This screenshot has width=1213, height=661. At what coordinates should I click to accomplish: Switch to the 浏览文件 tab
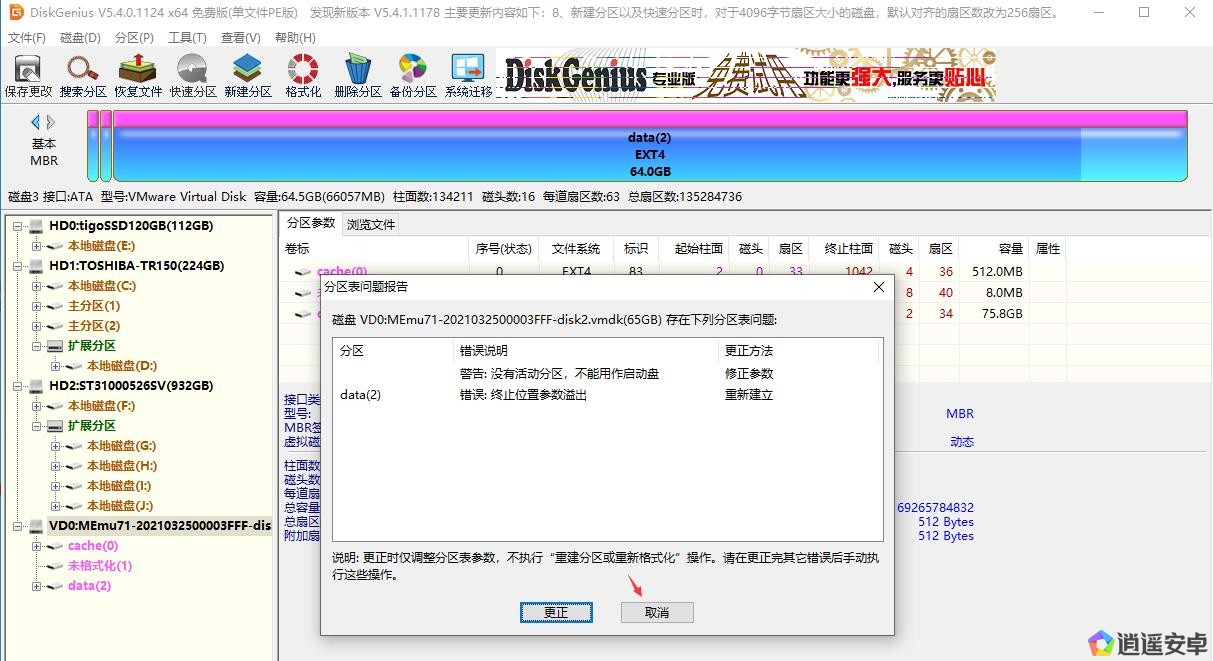point(371,224)
